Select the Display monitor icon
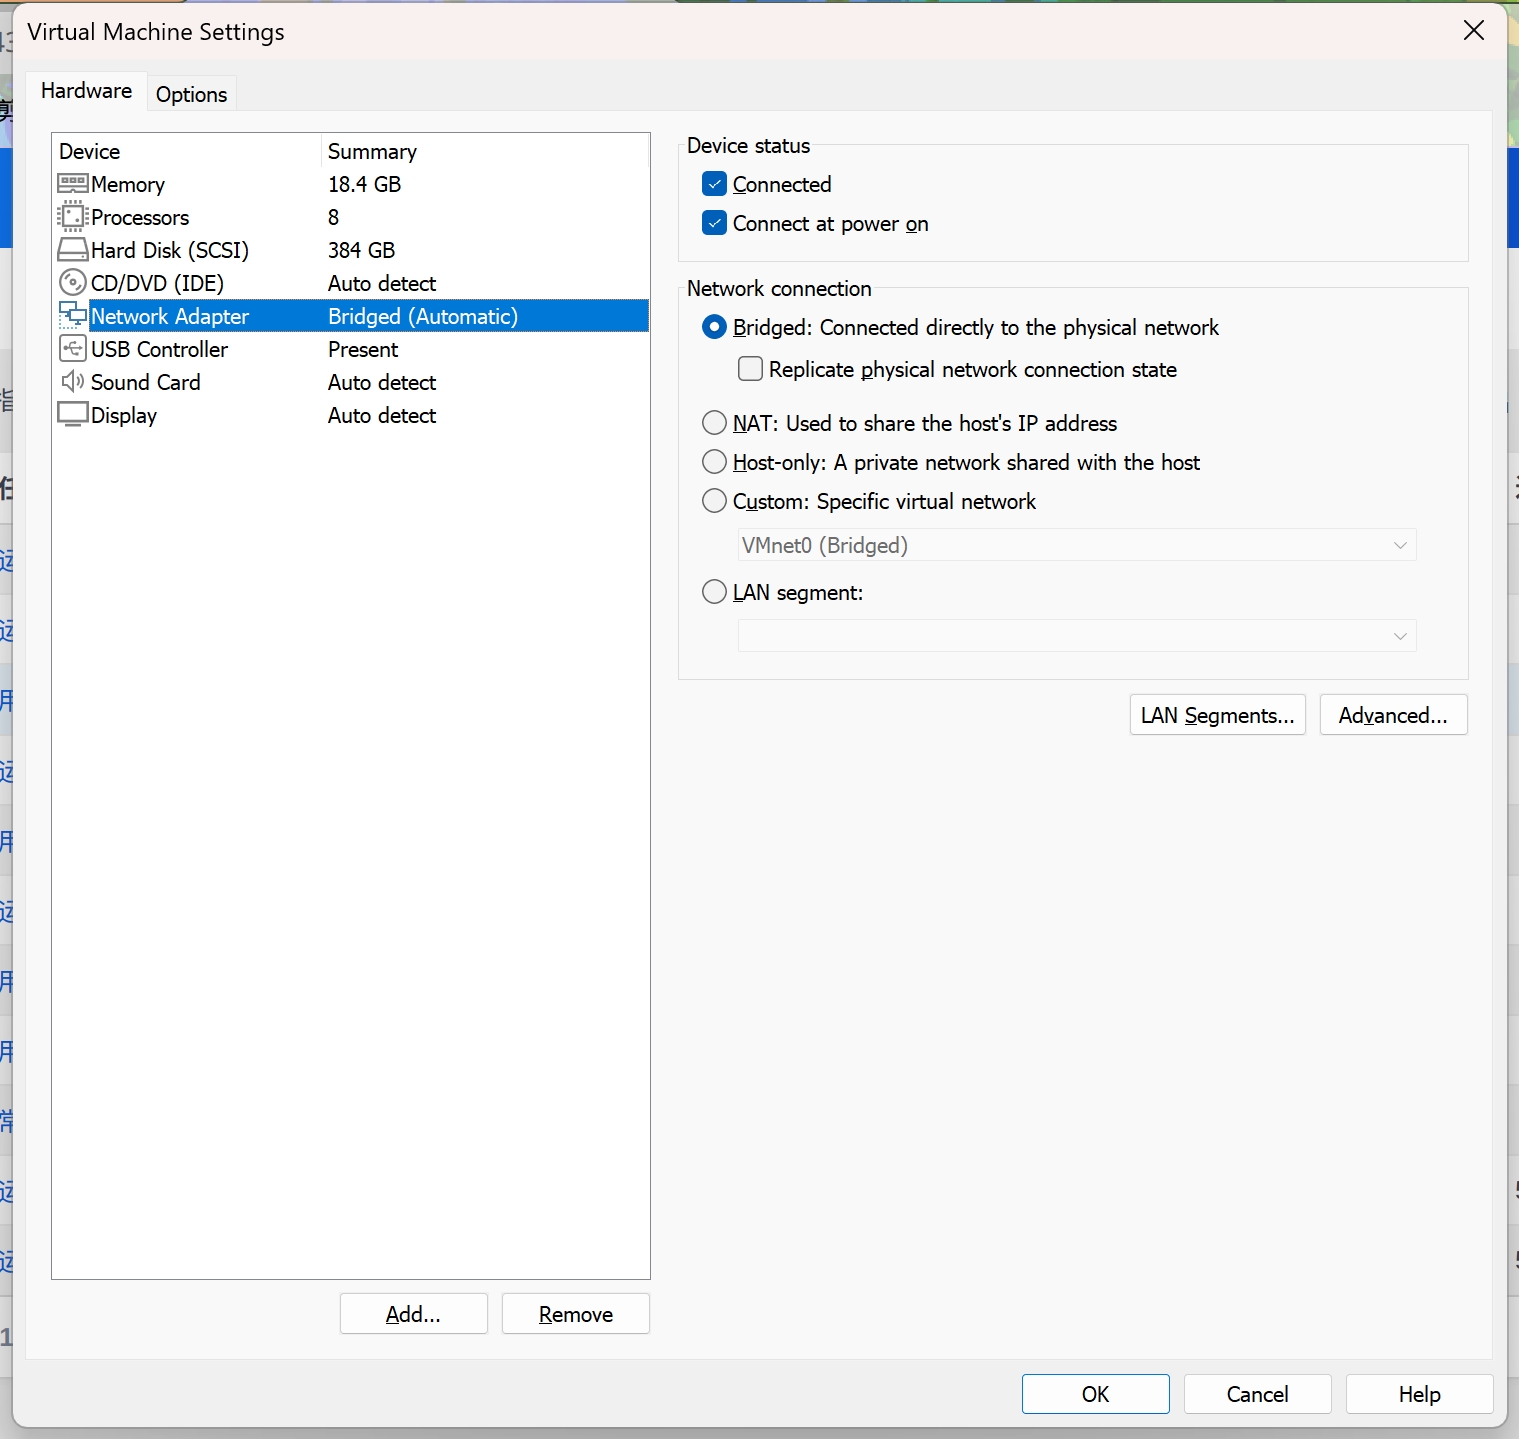Screen dimensions: 1519x1439 pyautogui.click(x=72, y=415)
